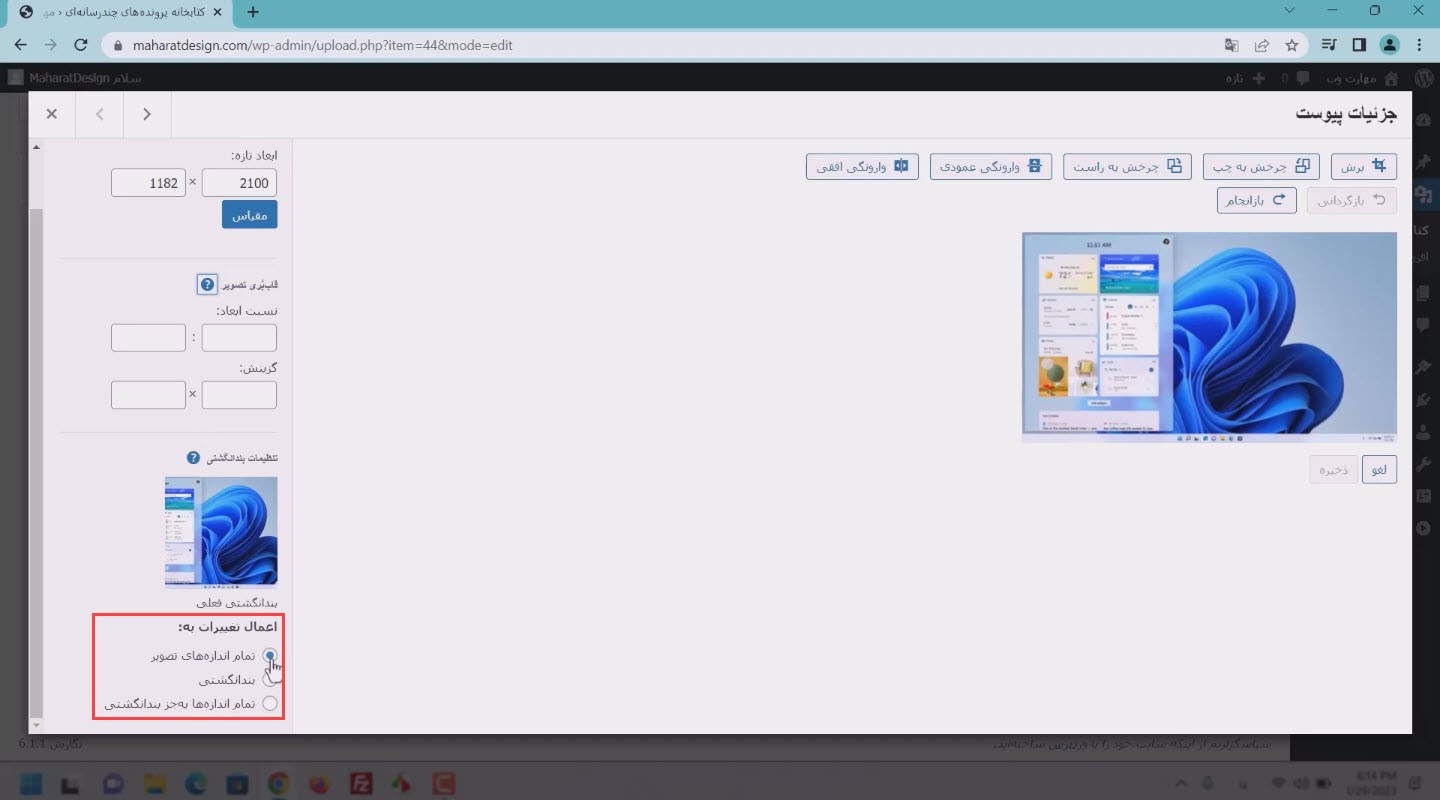The height and width of the screenshot is (800, 1440).
Task: Open the Chrome media control icon
Action: pos(1328,45)
